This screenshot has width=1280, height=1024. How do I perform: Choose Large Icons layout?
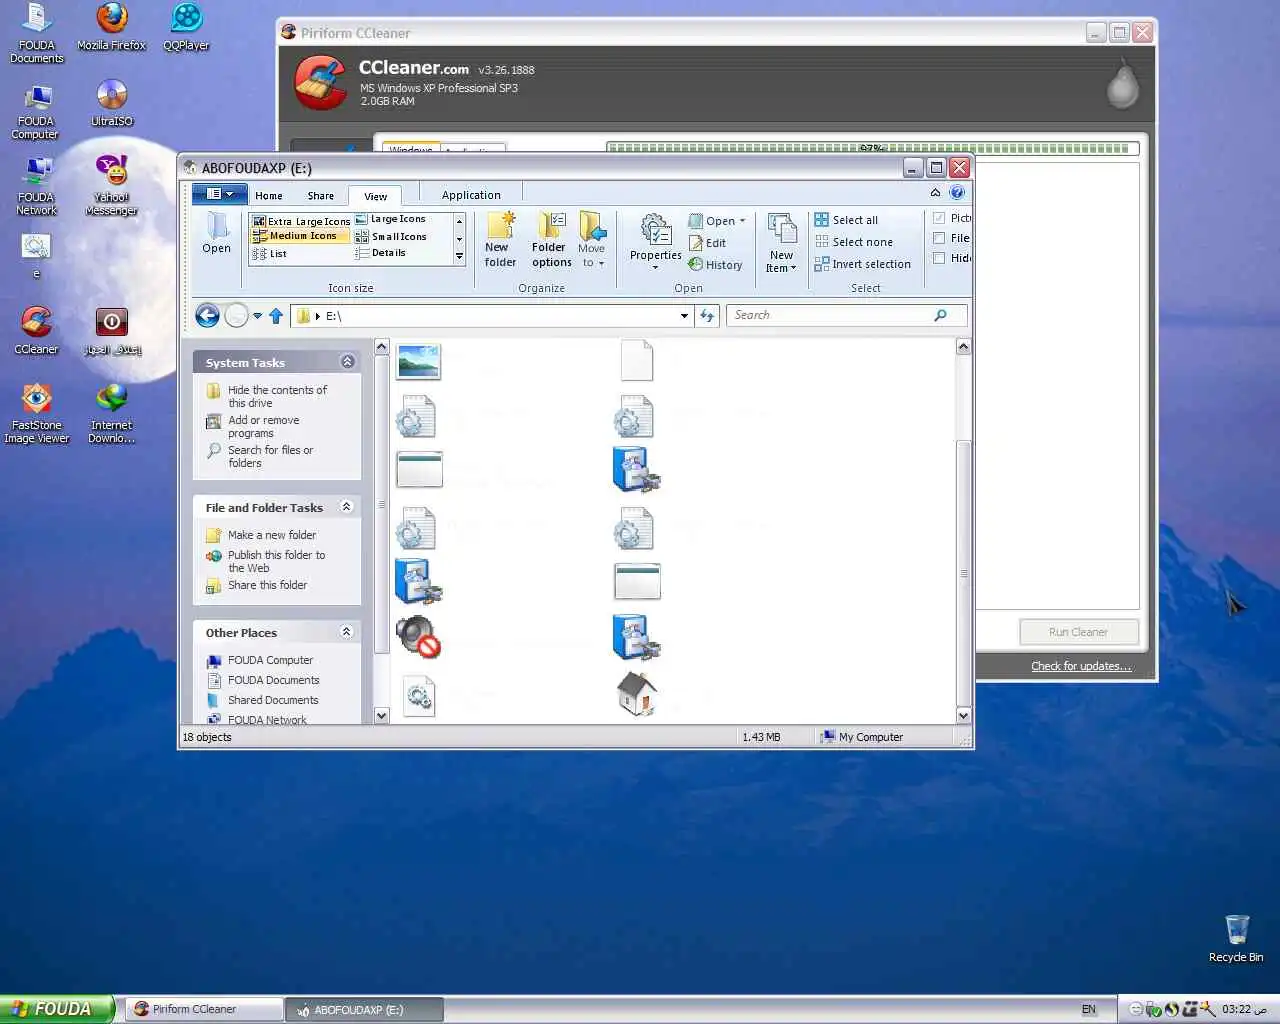click(391, 219)
